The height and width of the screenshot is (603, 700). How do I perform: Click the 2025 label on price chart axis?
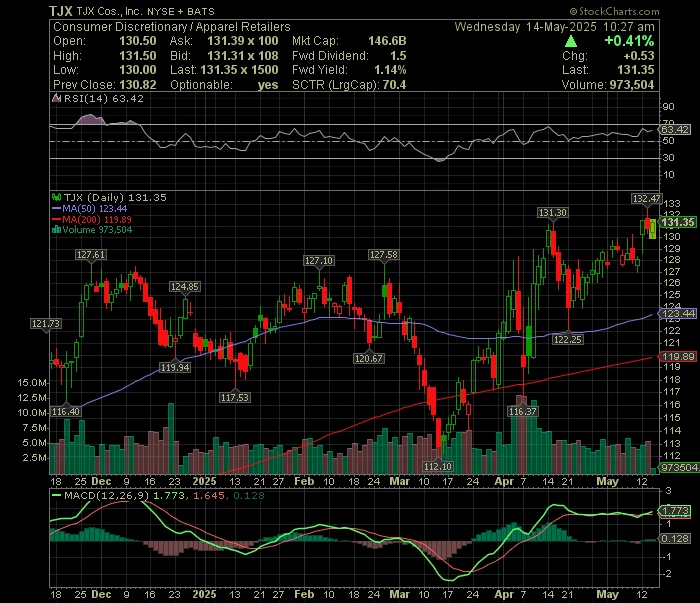(204, 481)
